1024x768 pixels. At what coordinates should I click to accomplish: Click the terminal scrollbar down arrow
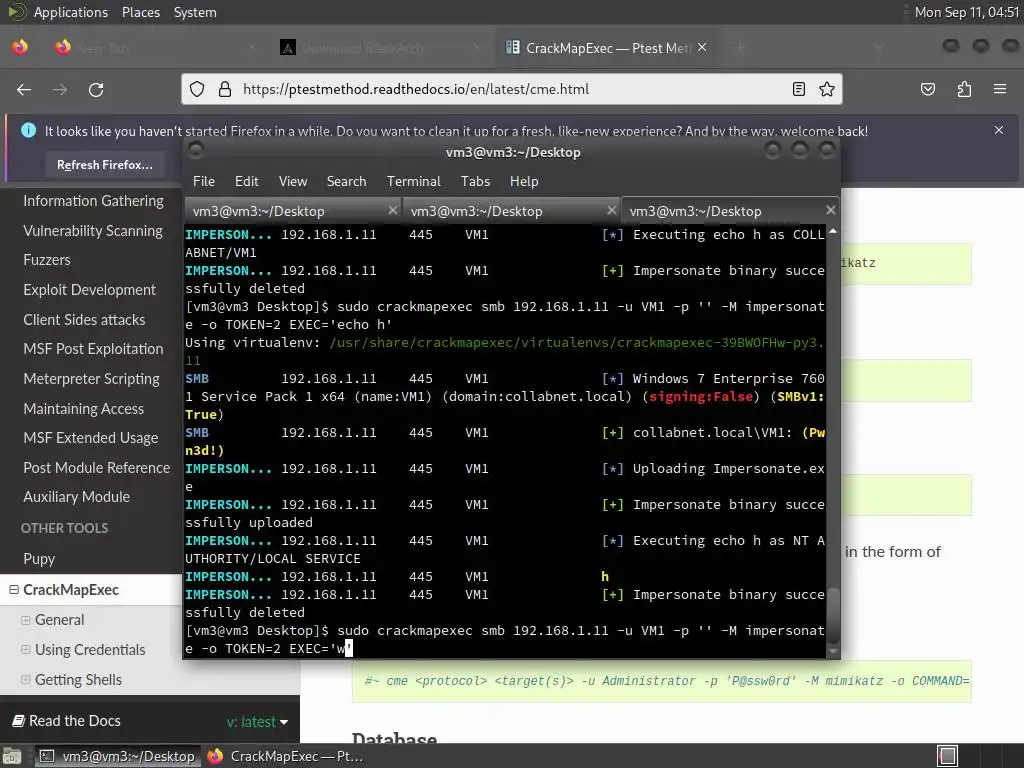point(833,651)
